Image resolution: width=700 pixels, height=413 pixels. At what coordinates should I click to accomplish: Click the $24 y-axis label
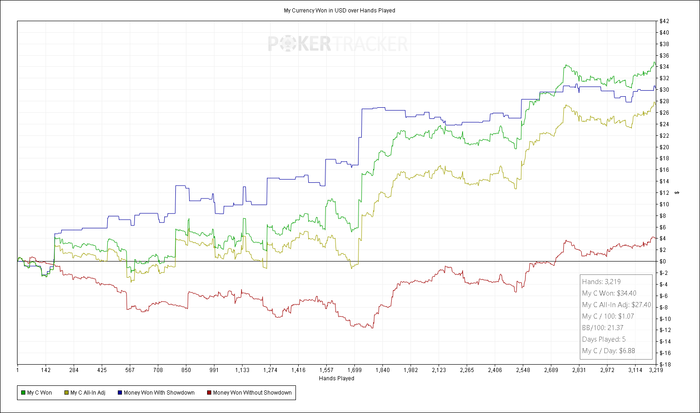click(x=664, y=124)
